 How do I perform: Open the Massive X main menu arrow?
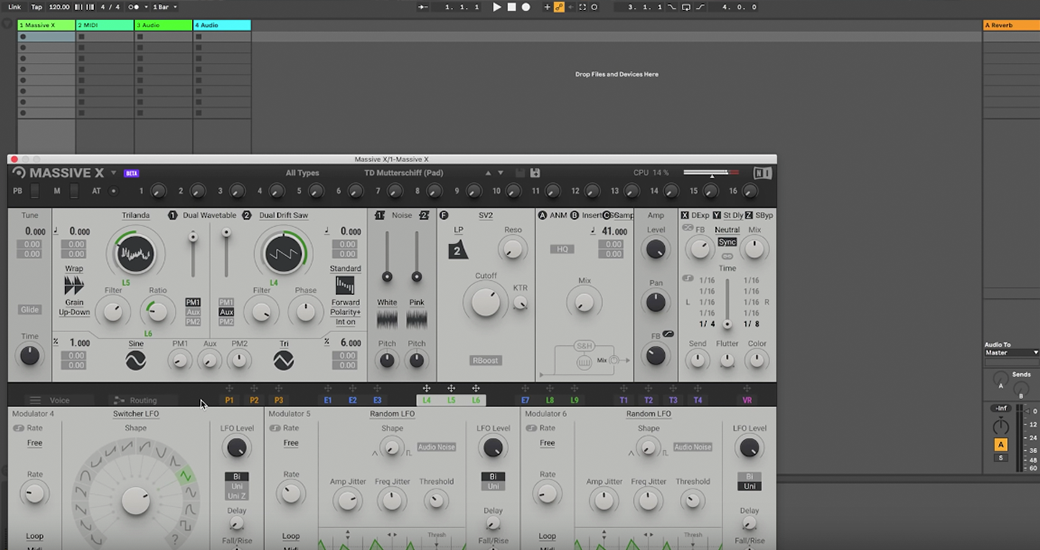pyautogui.click(x=113, y=173)
